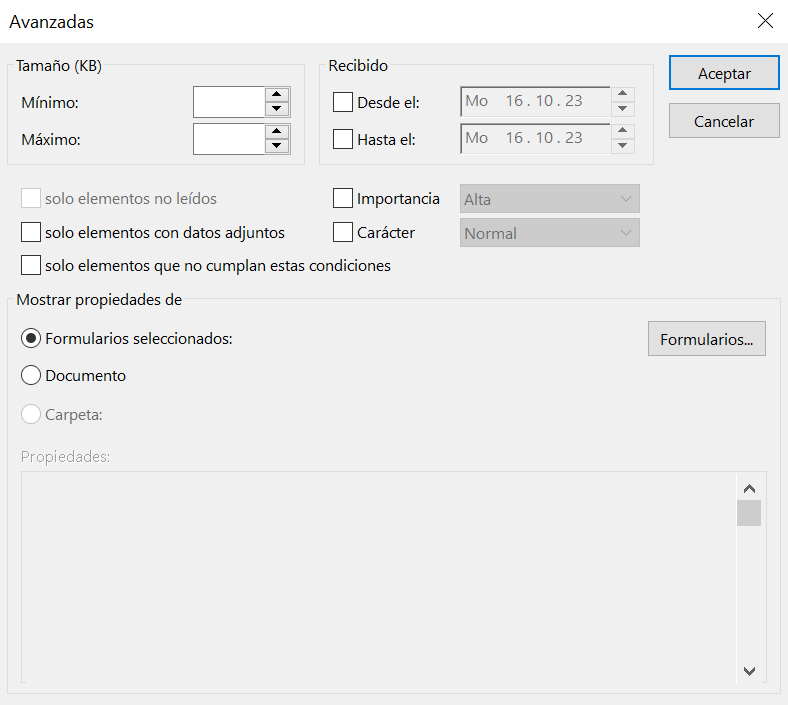Click the Hasta el date field

coord(535,139)
